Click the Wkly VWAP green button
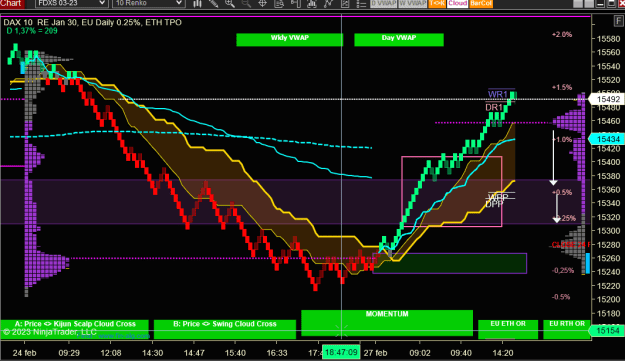The height and width of the screenshot is (361, 625). (289, 39)
